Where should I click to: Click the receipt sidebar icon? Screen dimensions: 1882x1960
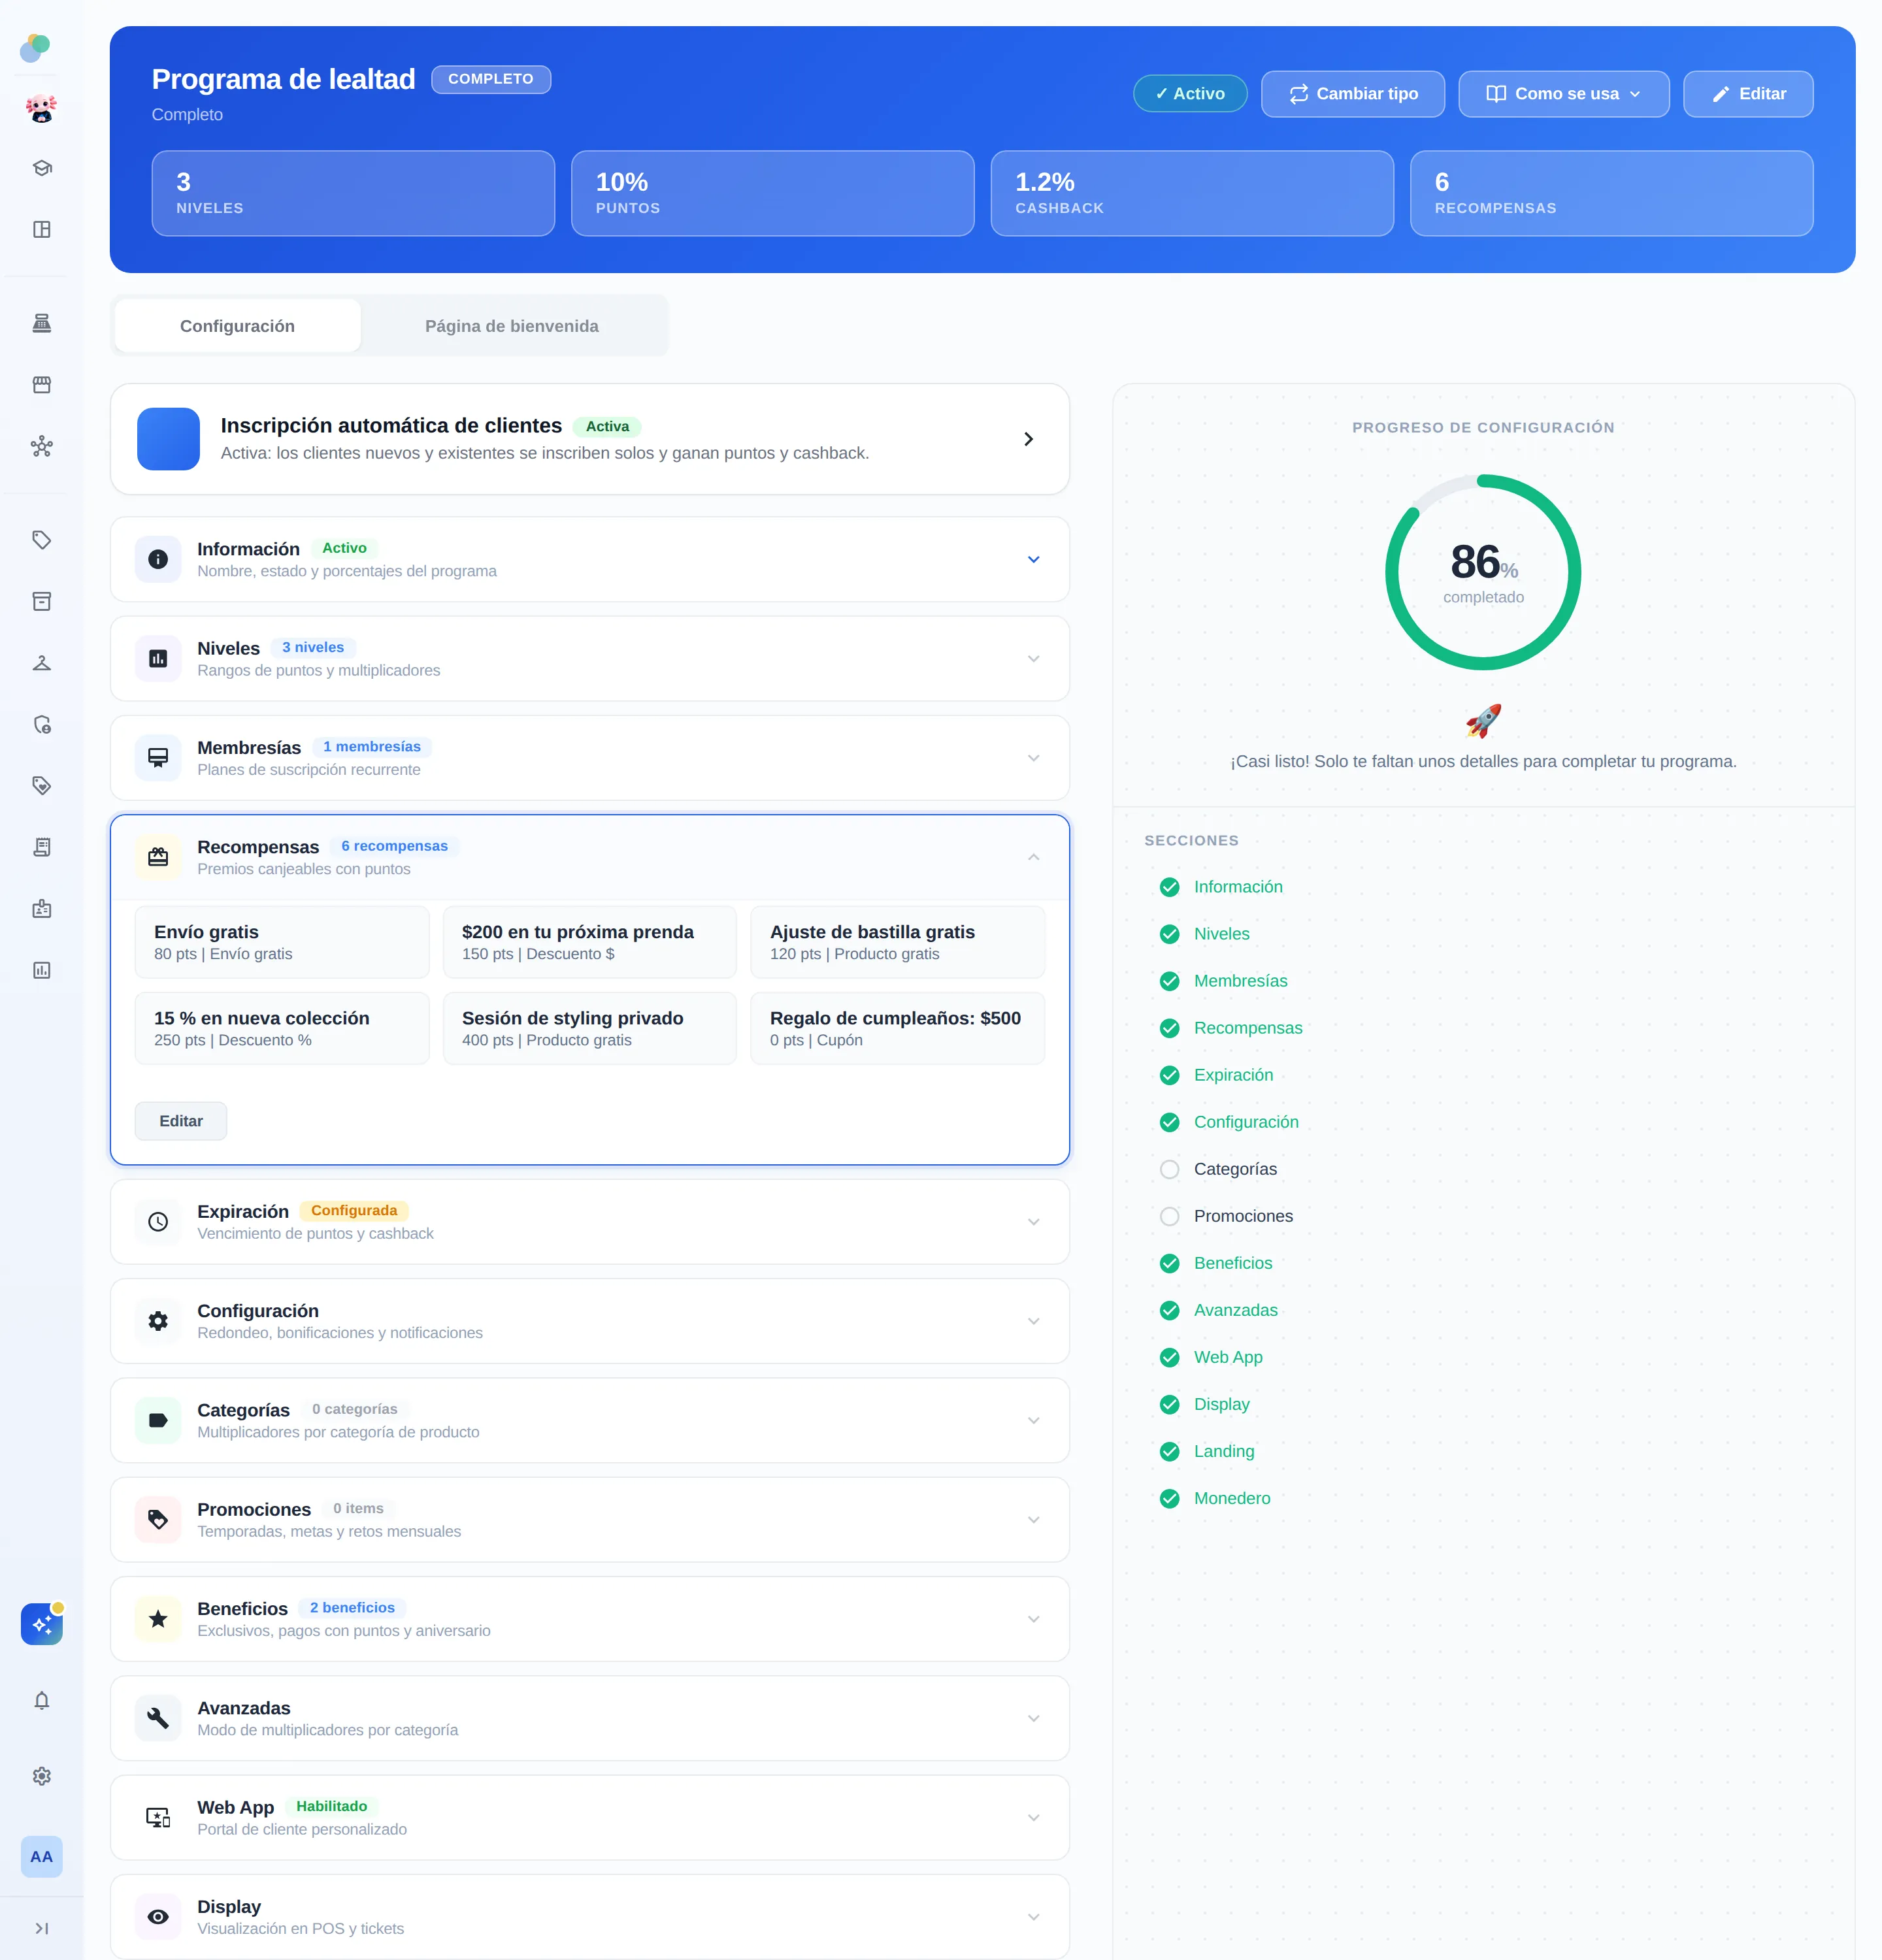click(41, 847)
